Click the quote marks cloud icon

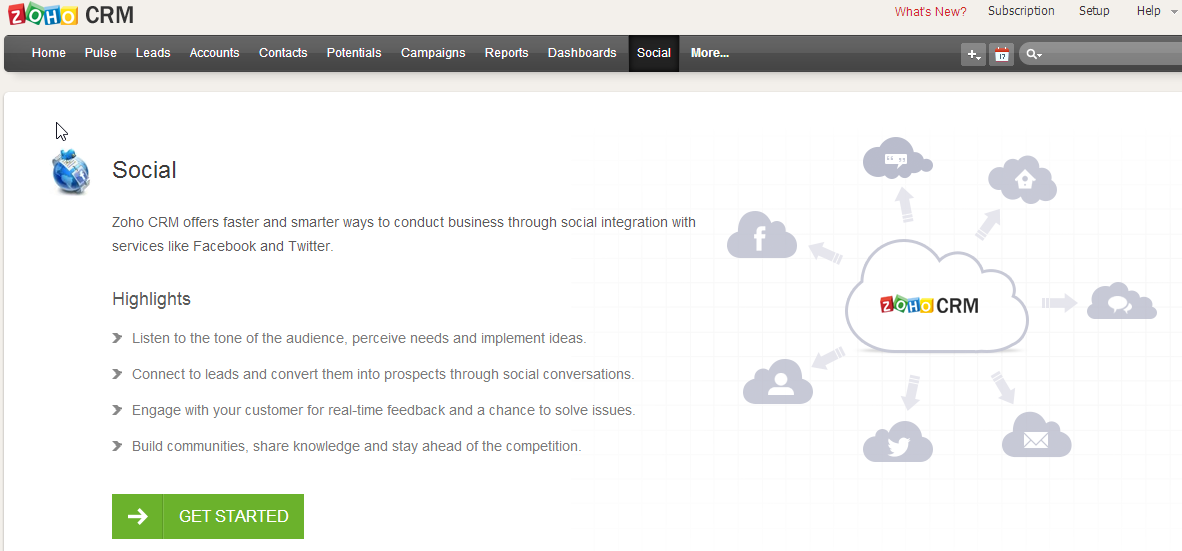pos(897,158)
